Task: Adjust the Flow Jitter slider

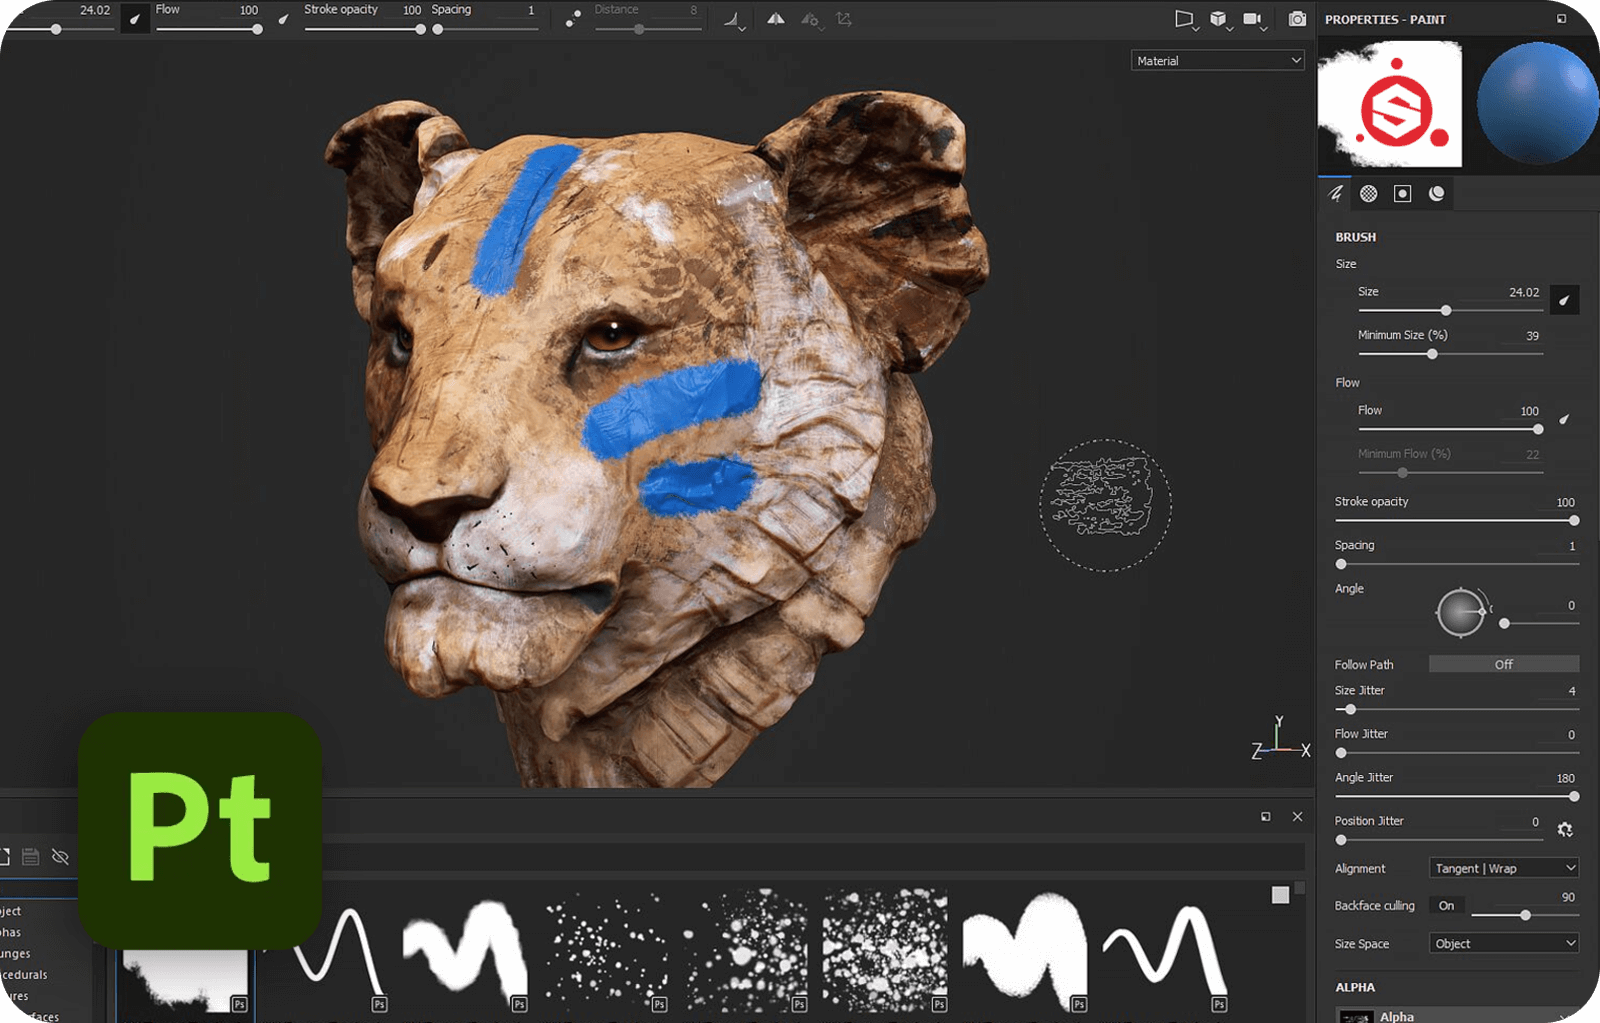Action: tap(1457, 753)
